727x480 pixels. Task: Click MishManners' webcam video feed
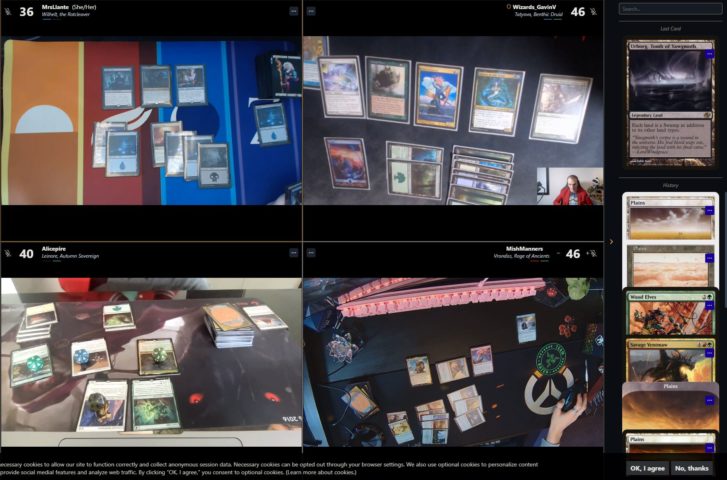(453, 362)
